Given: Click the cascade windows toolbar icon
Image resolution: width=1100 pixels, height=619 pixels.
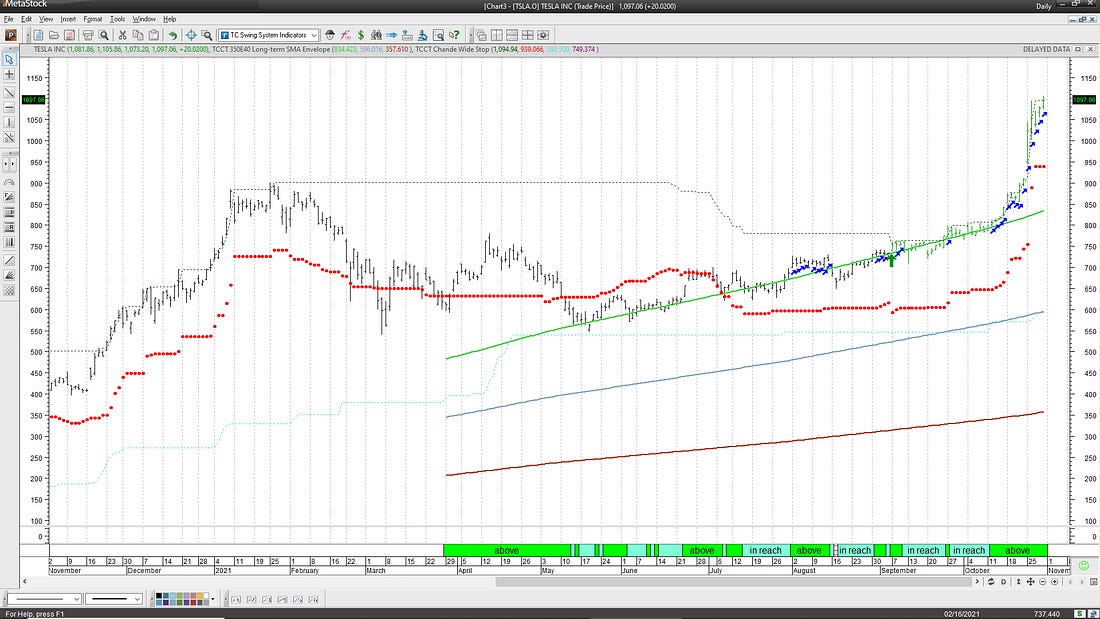Looking at the screenshot, I should (x=481, y=35).
